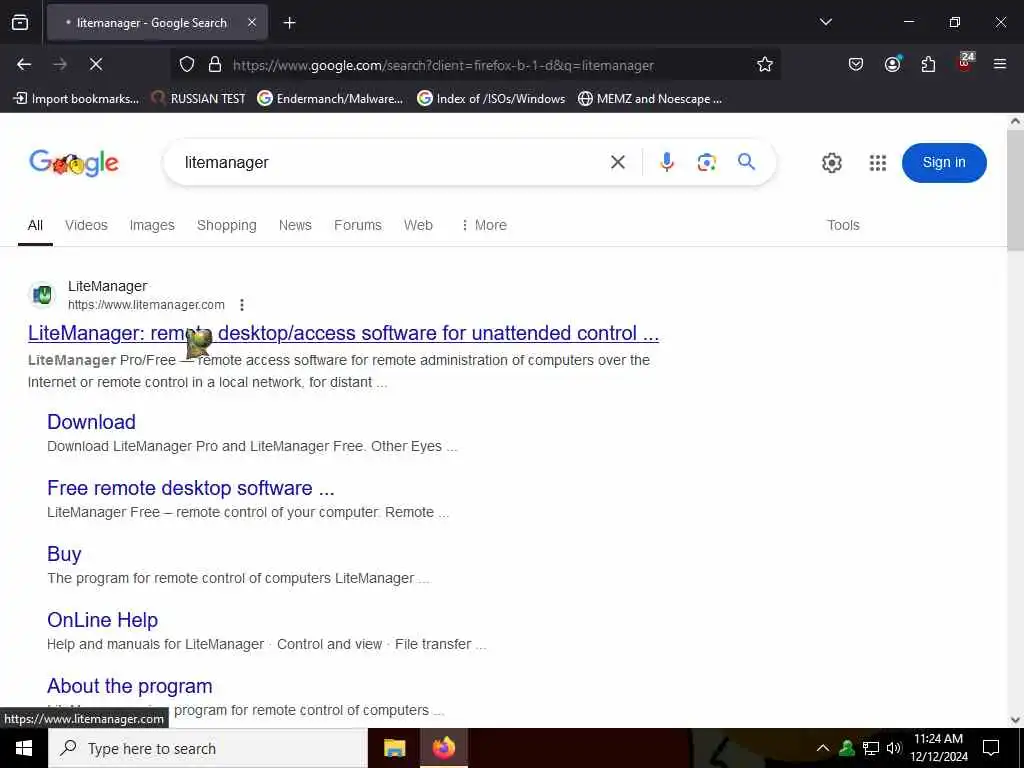Click LiteManager site favicon in result
The image size is (1024, 768).
[42, 295]
